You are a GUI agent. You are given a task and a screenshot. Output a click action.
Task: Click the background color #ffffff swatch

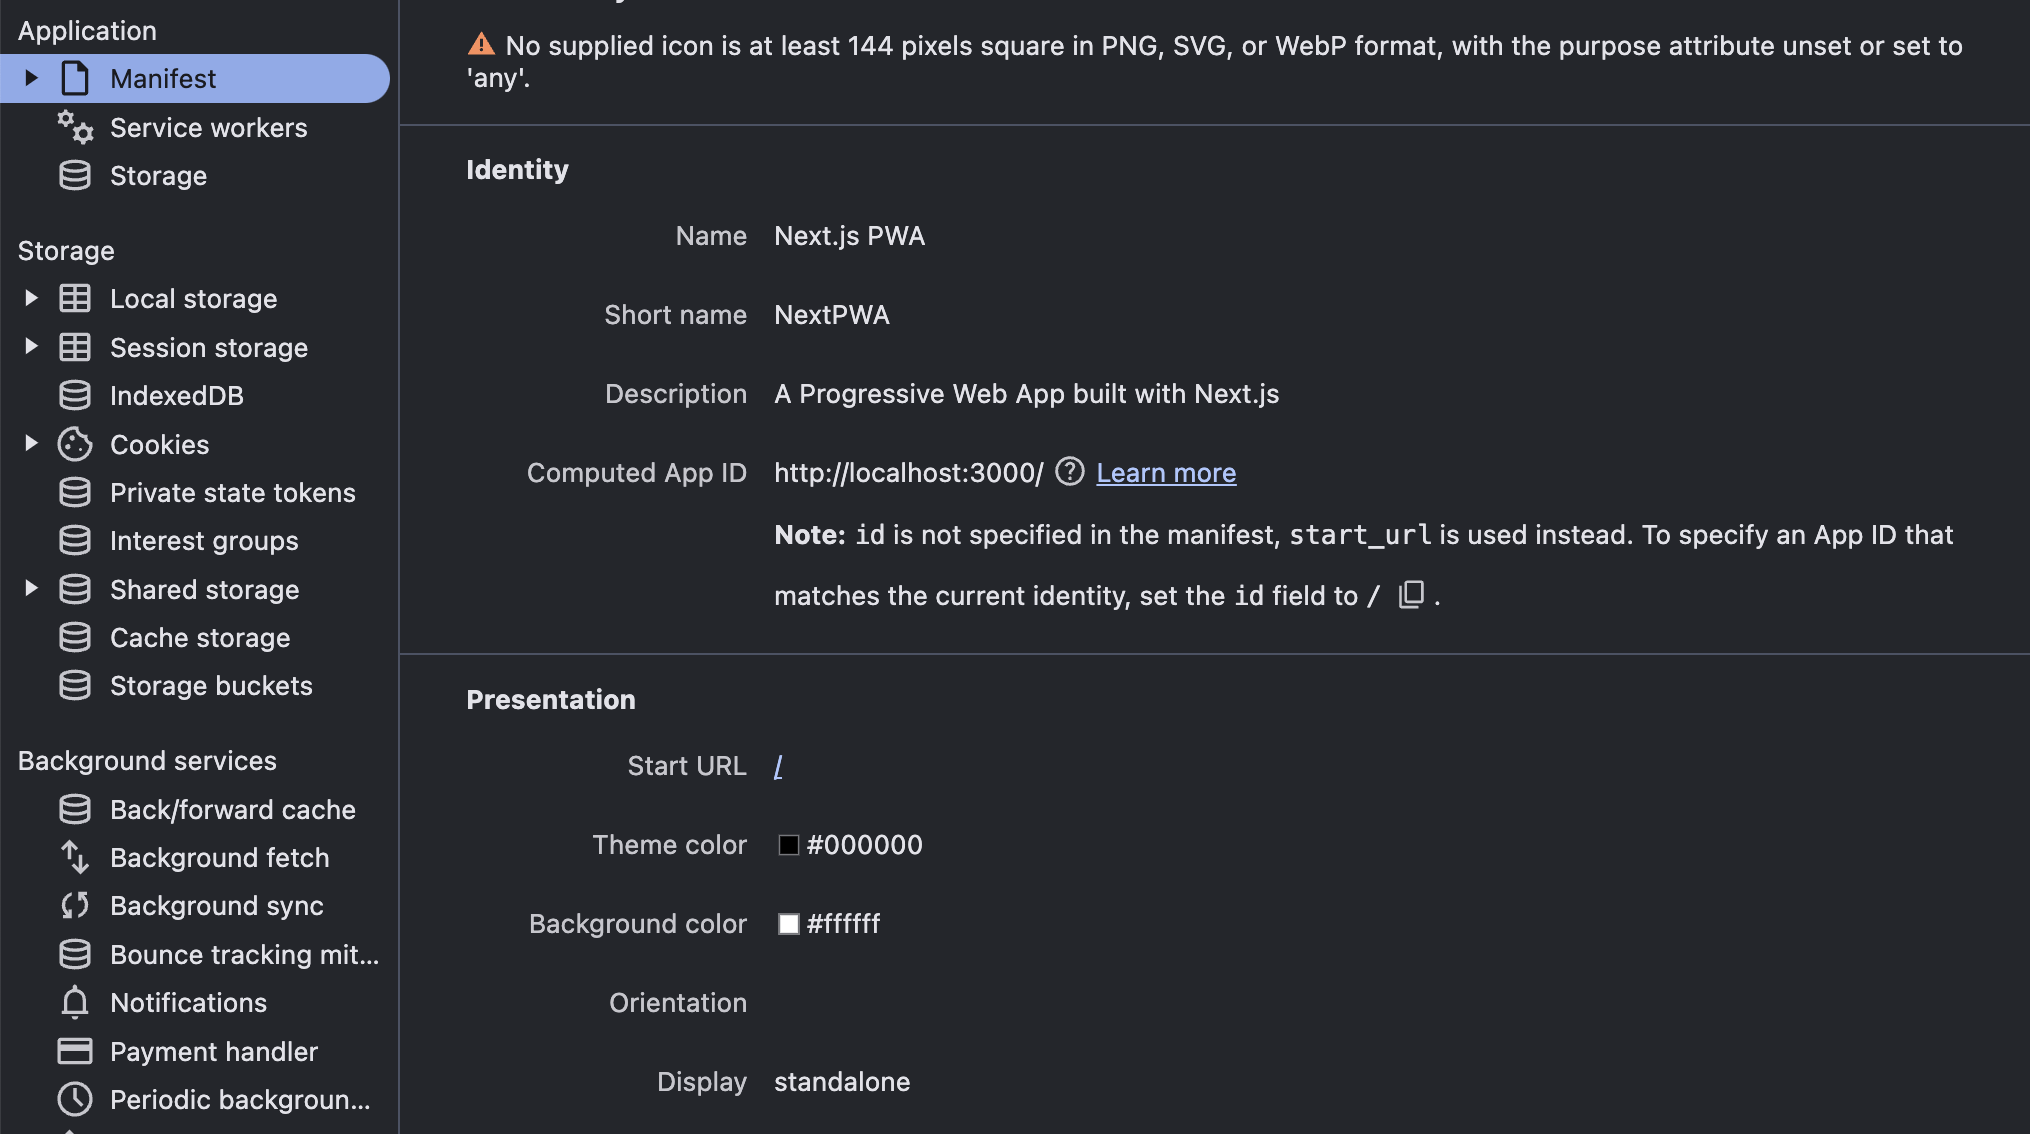(789, 924)
